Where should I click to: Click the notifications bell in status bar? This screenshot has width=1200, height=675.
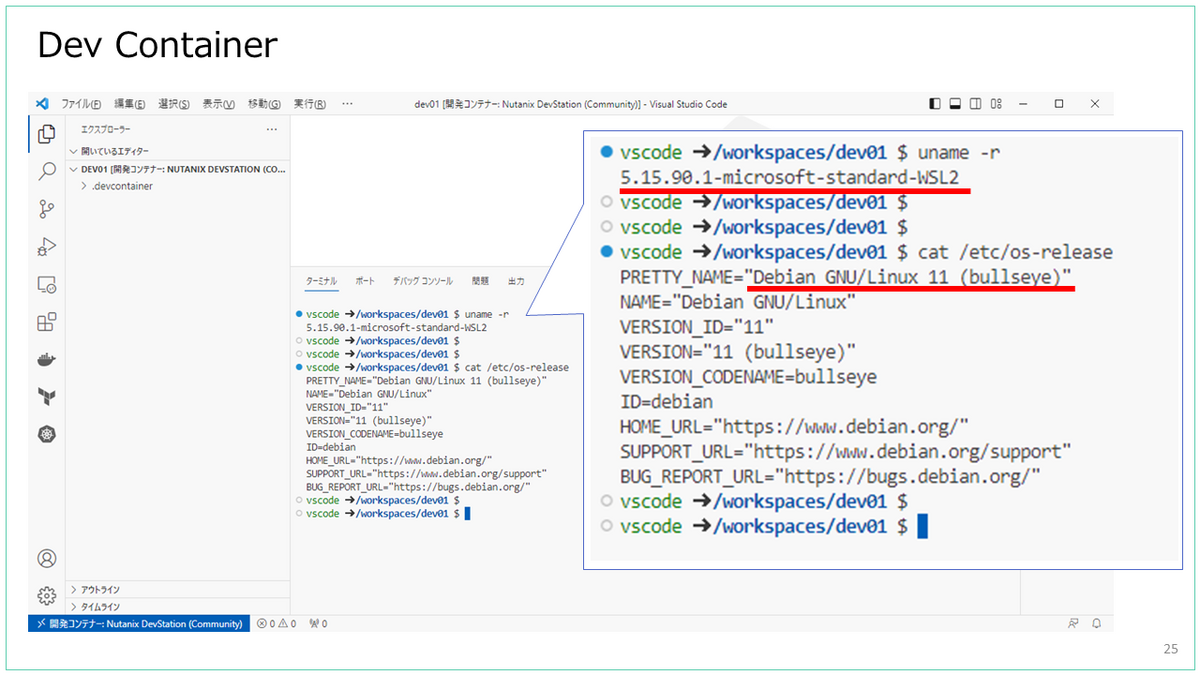coord(1096,623)
